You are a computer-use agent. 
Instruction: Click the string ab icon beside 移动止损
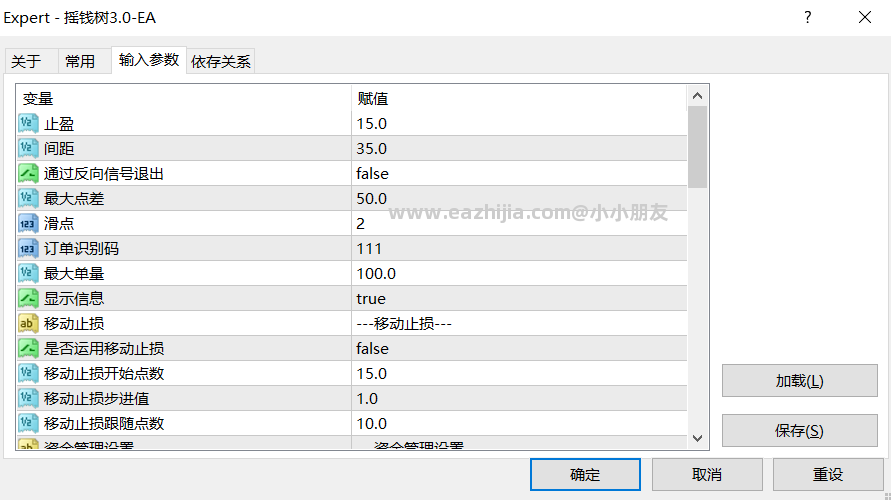coord(28,323)
